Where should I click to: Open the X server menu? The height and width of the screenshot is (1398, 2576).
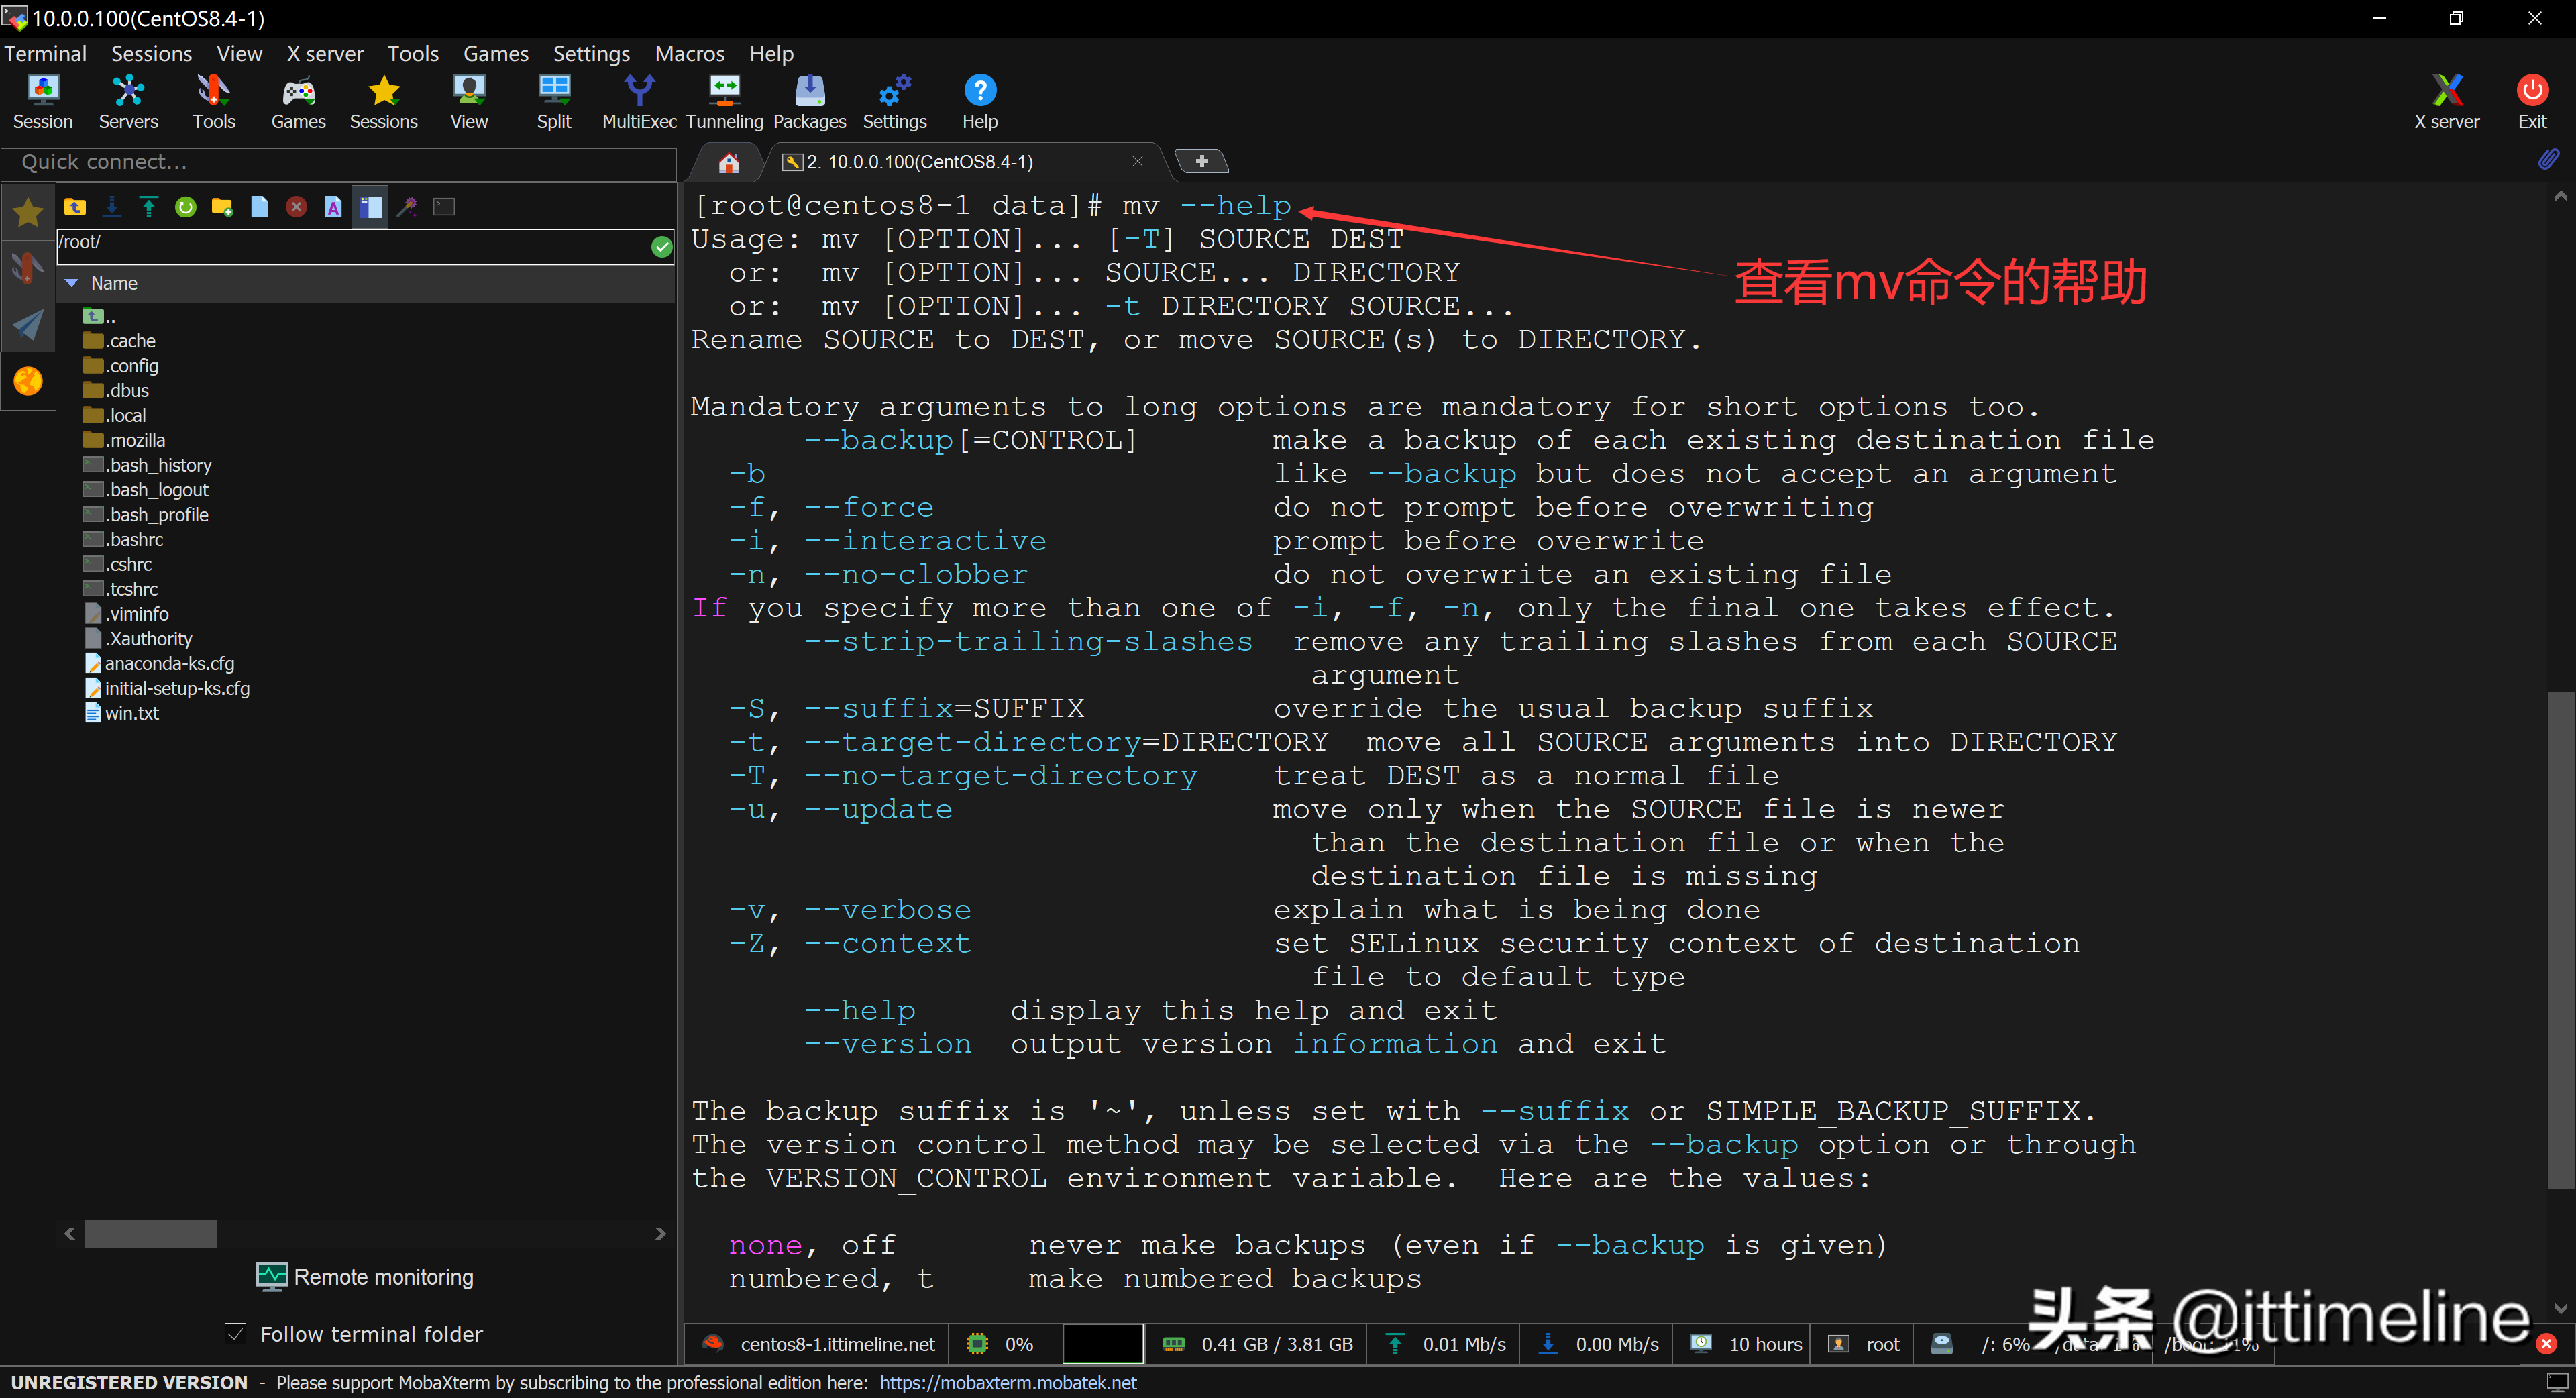pos(324,54)
